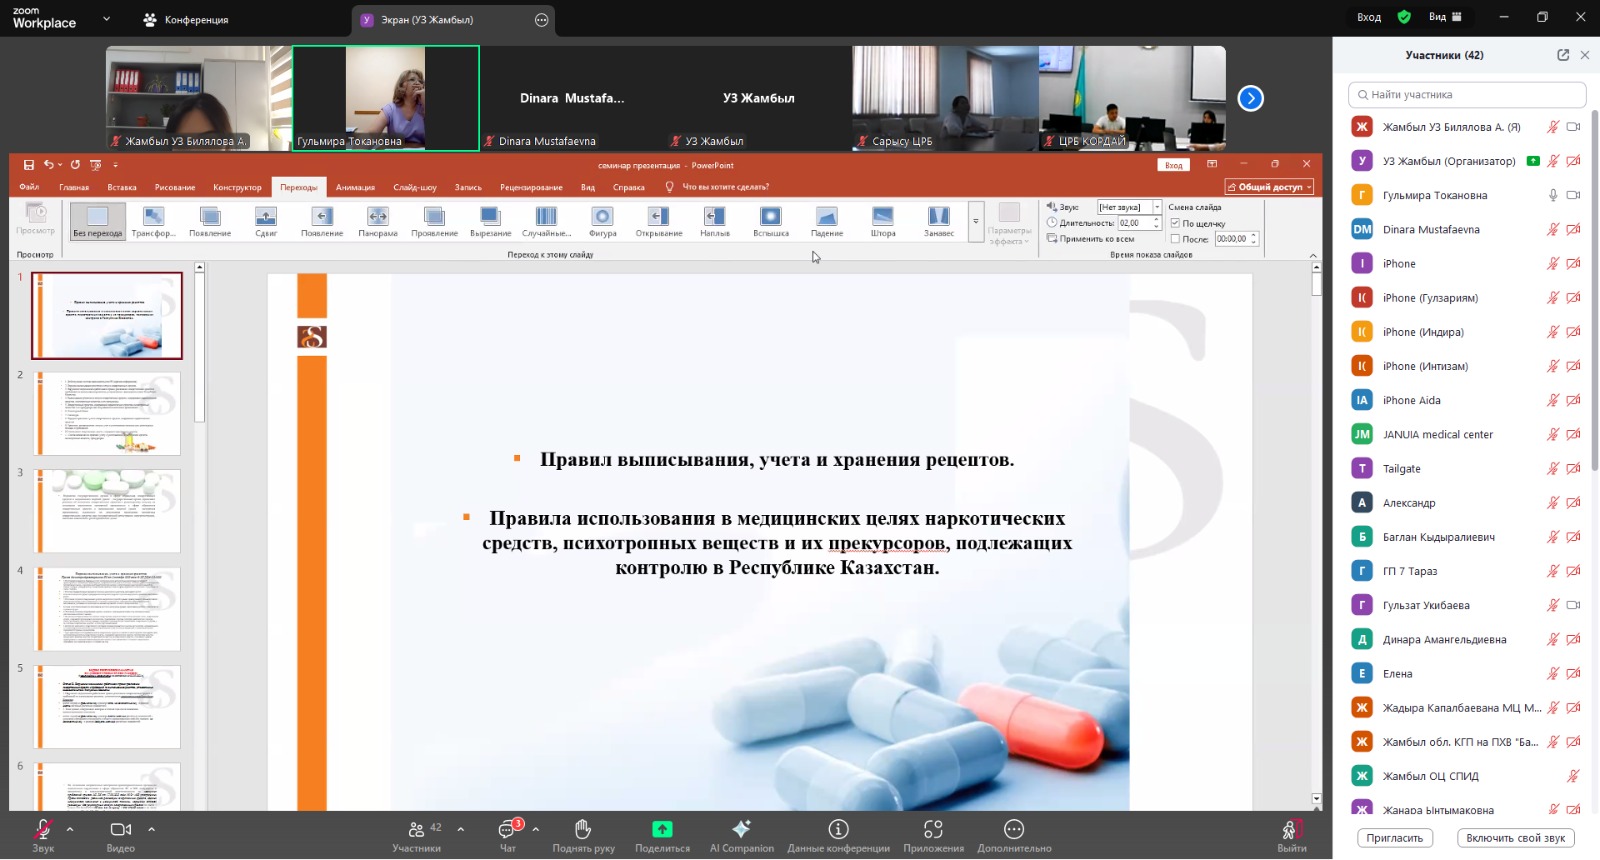Click the green Share screen icon
Screen dimensions: 1600x860
[662, 829]
